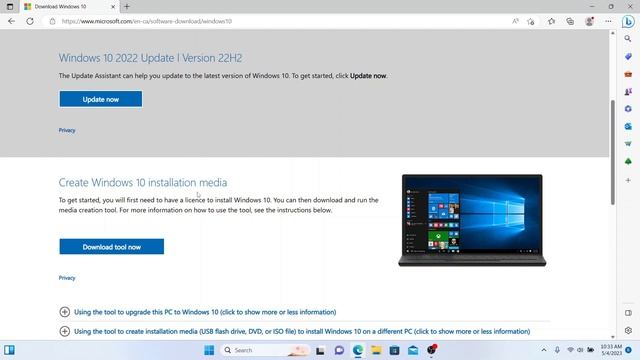The height and width of the screenshot is (360, 640).
Task: Click the taskbar Search box
Action: (264, 350)
